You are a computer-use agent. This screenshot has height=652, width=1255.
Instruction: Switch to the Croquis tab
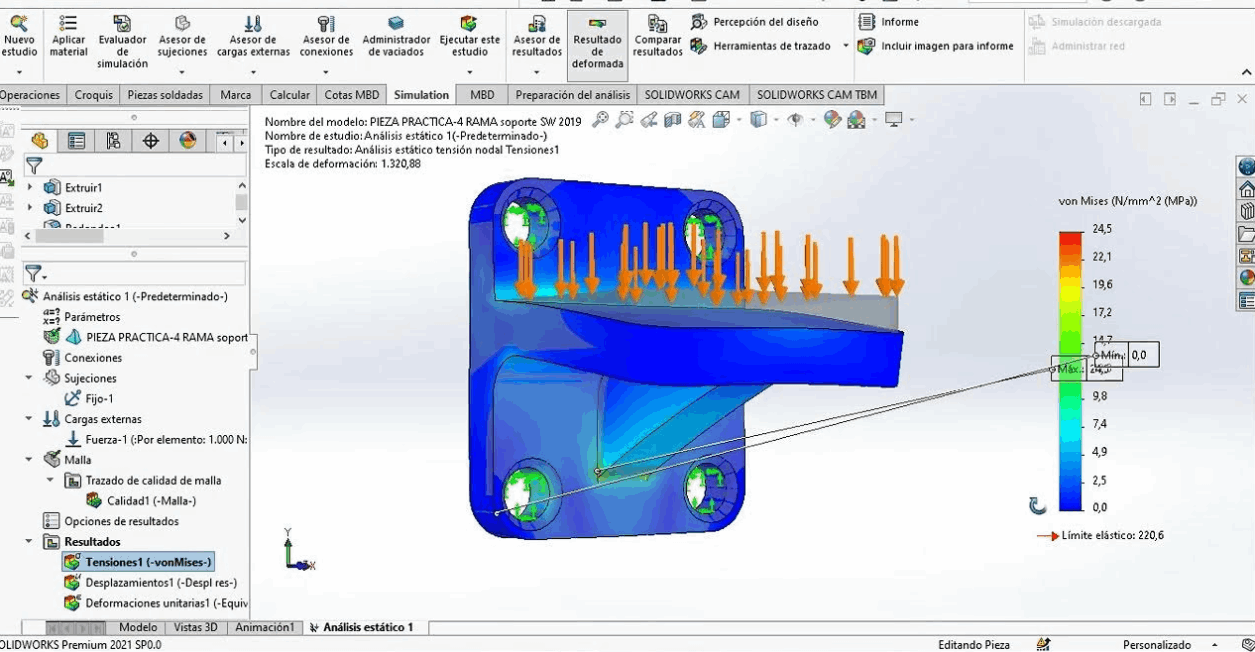tap(93, 95)
